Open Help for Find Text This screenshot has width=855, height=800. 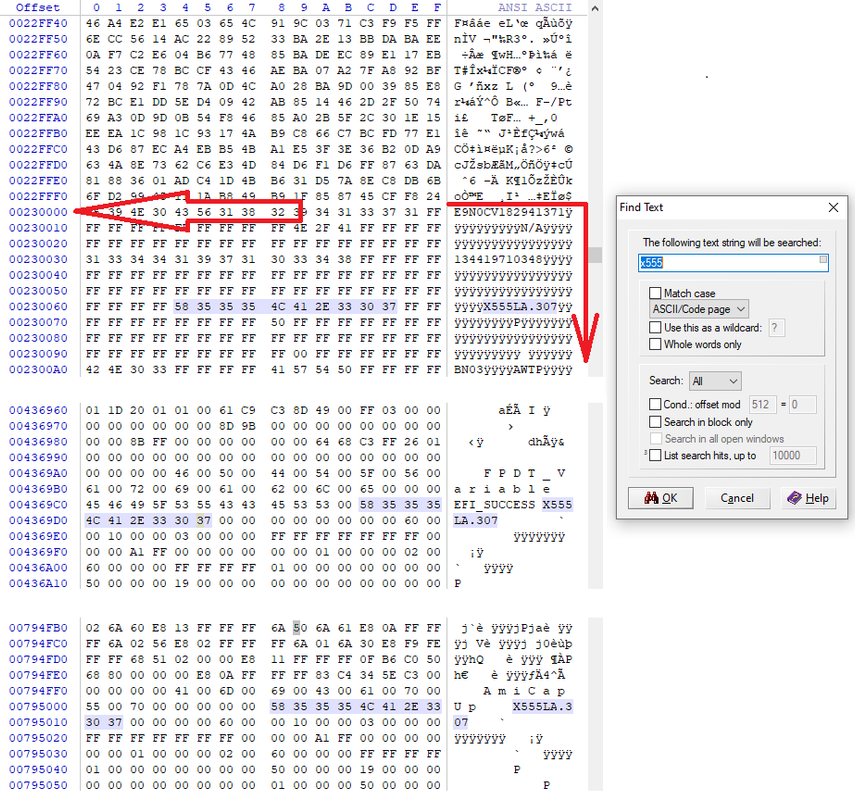(x=808, y=498)
